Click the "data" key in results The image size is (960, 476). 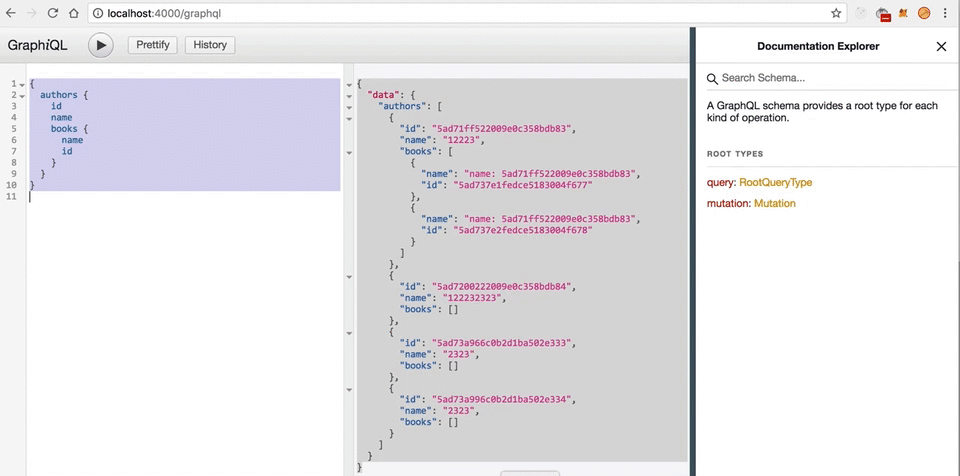coord(383,95)
